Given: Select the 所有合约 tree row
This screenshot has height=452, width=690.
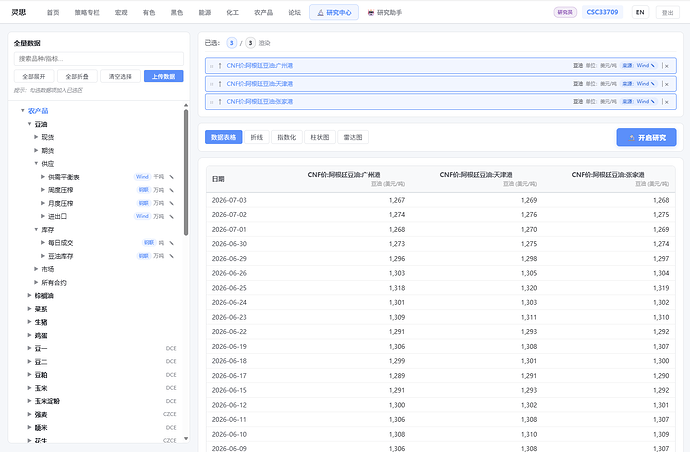Looking at the screenshot, I should click(x=54, y=283).
